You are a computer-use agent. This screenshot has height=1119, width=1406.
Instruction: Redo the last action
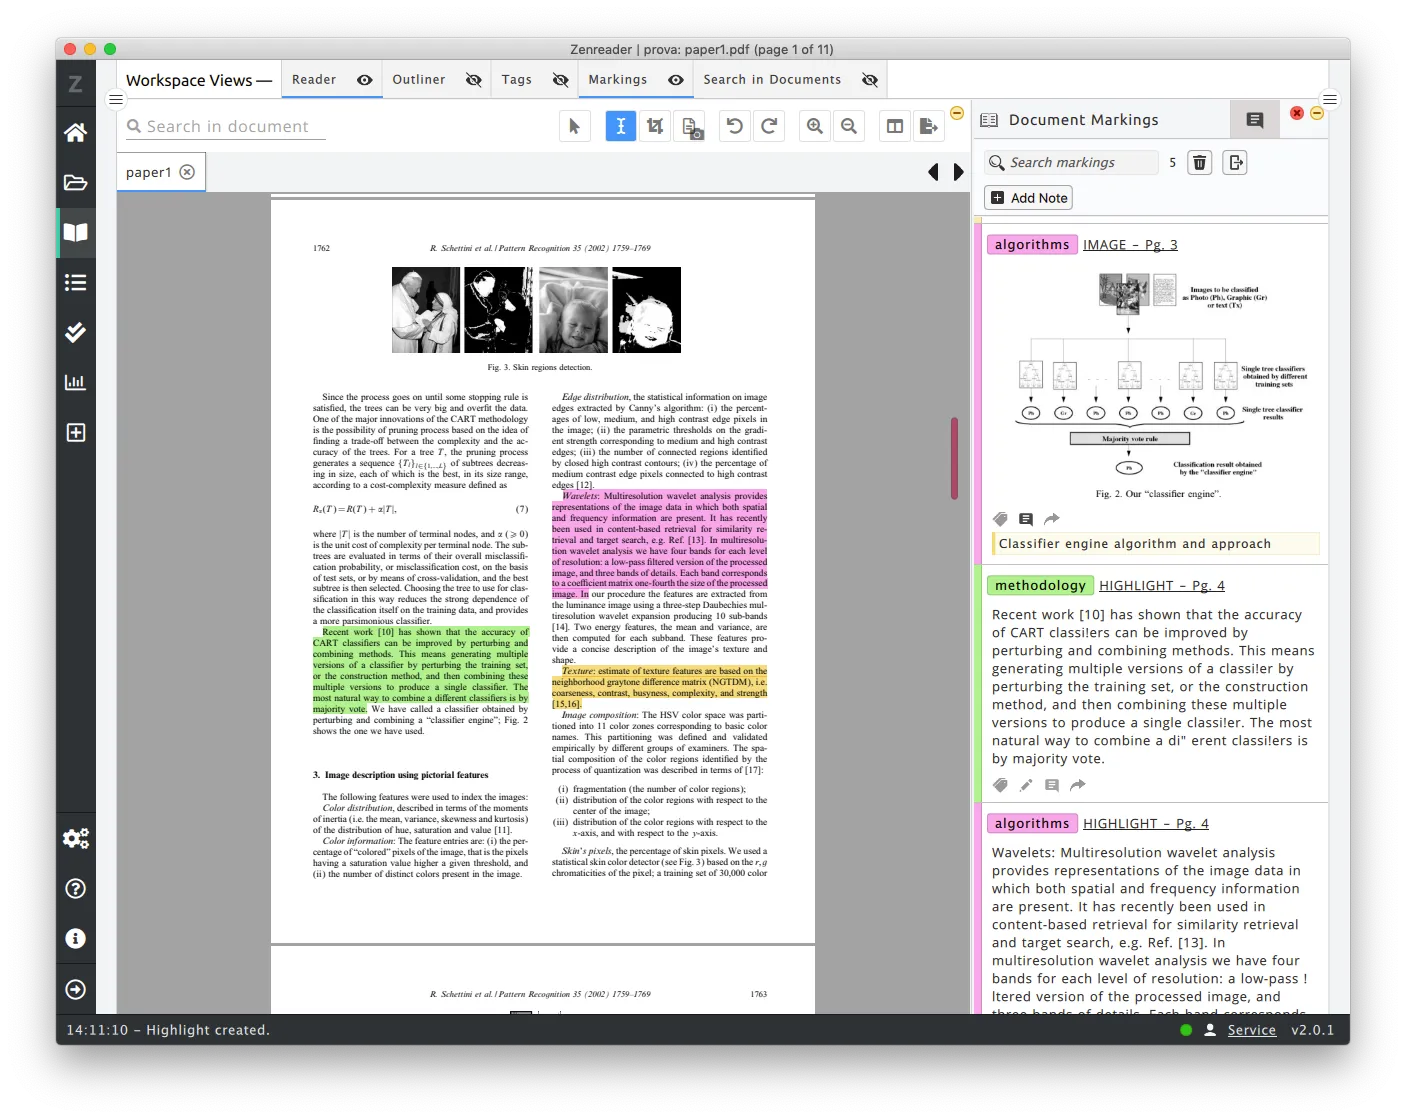tap(769, 125)
